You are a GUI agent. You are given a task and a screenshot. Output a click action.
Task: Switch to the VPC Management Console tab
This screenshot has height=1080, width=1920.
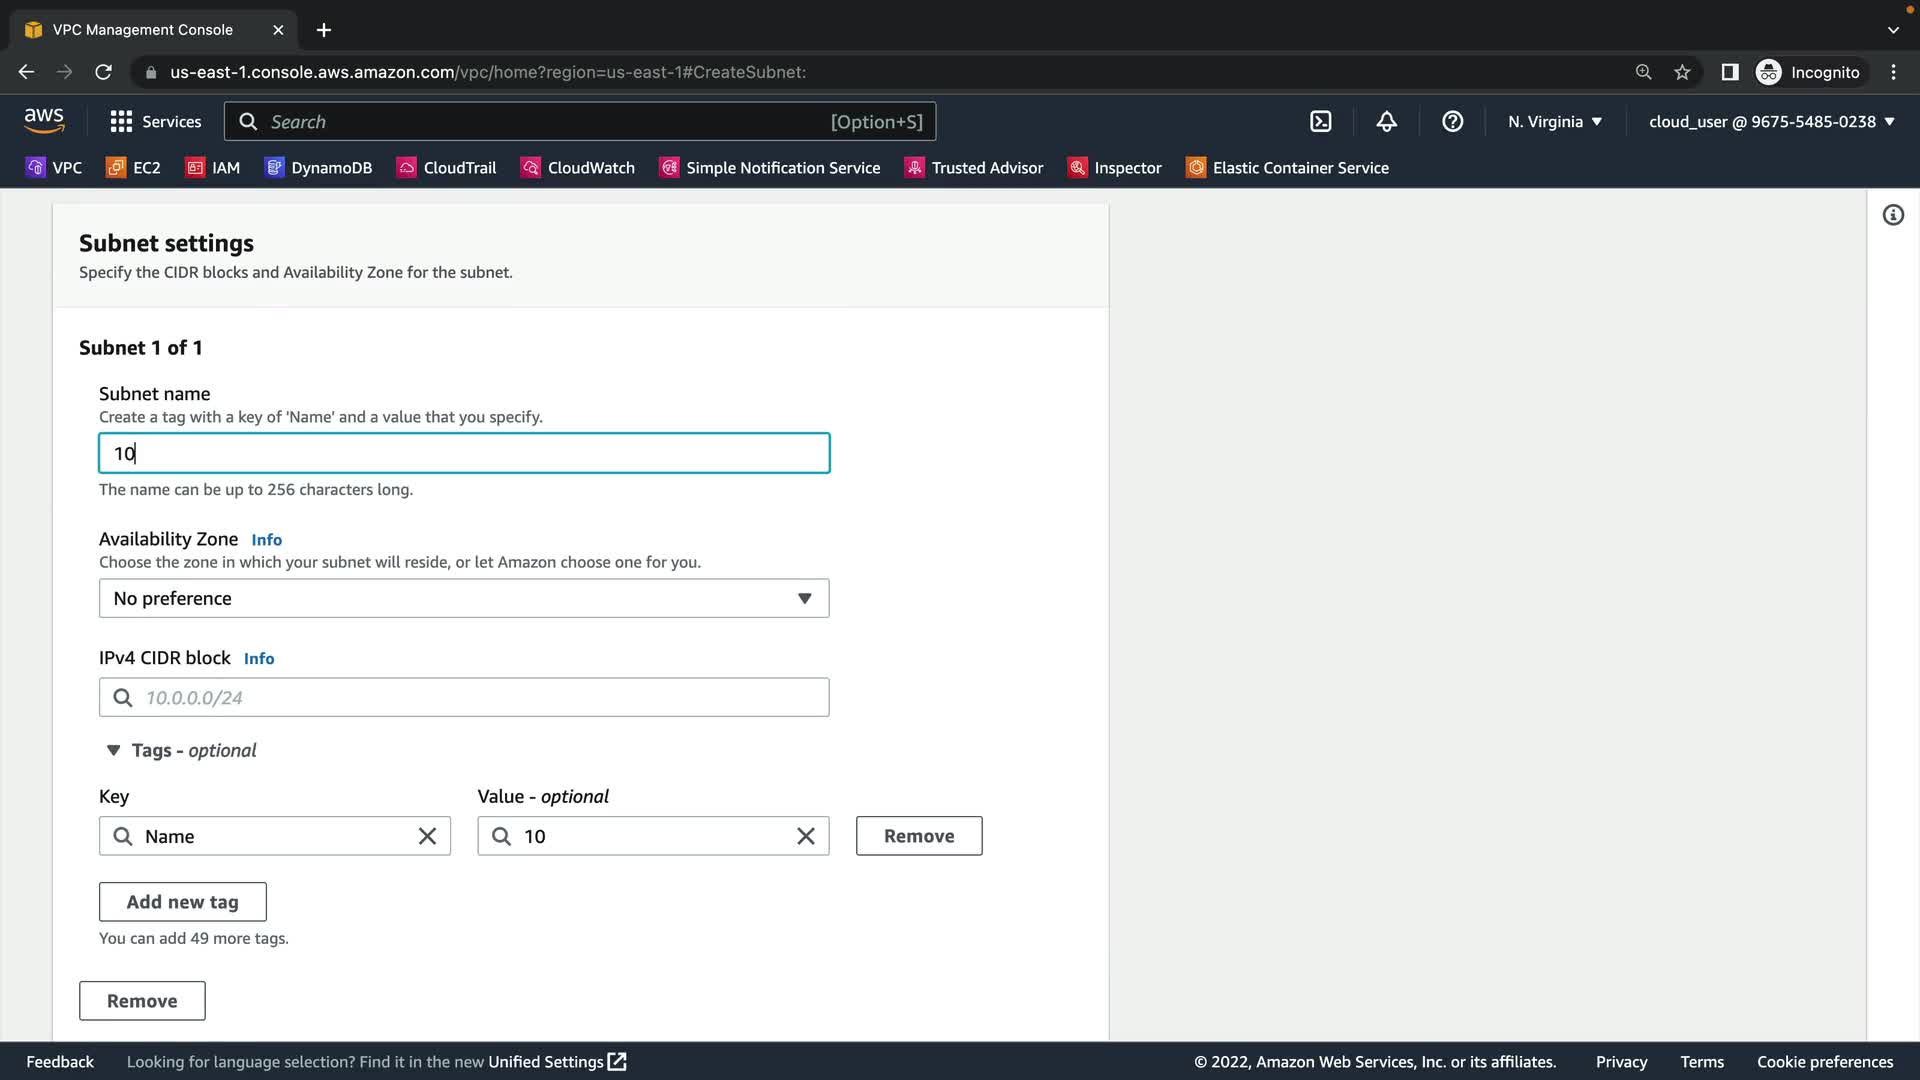(x=143, y=30)
